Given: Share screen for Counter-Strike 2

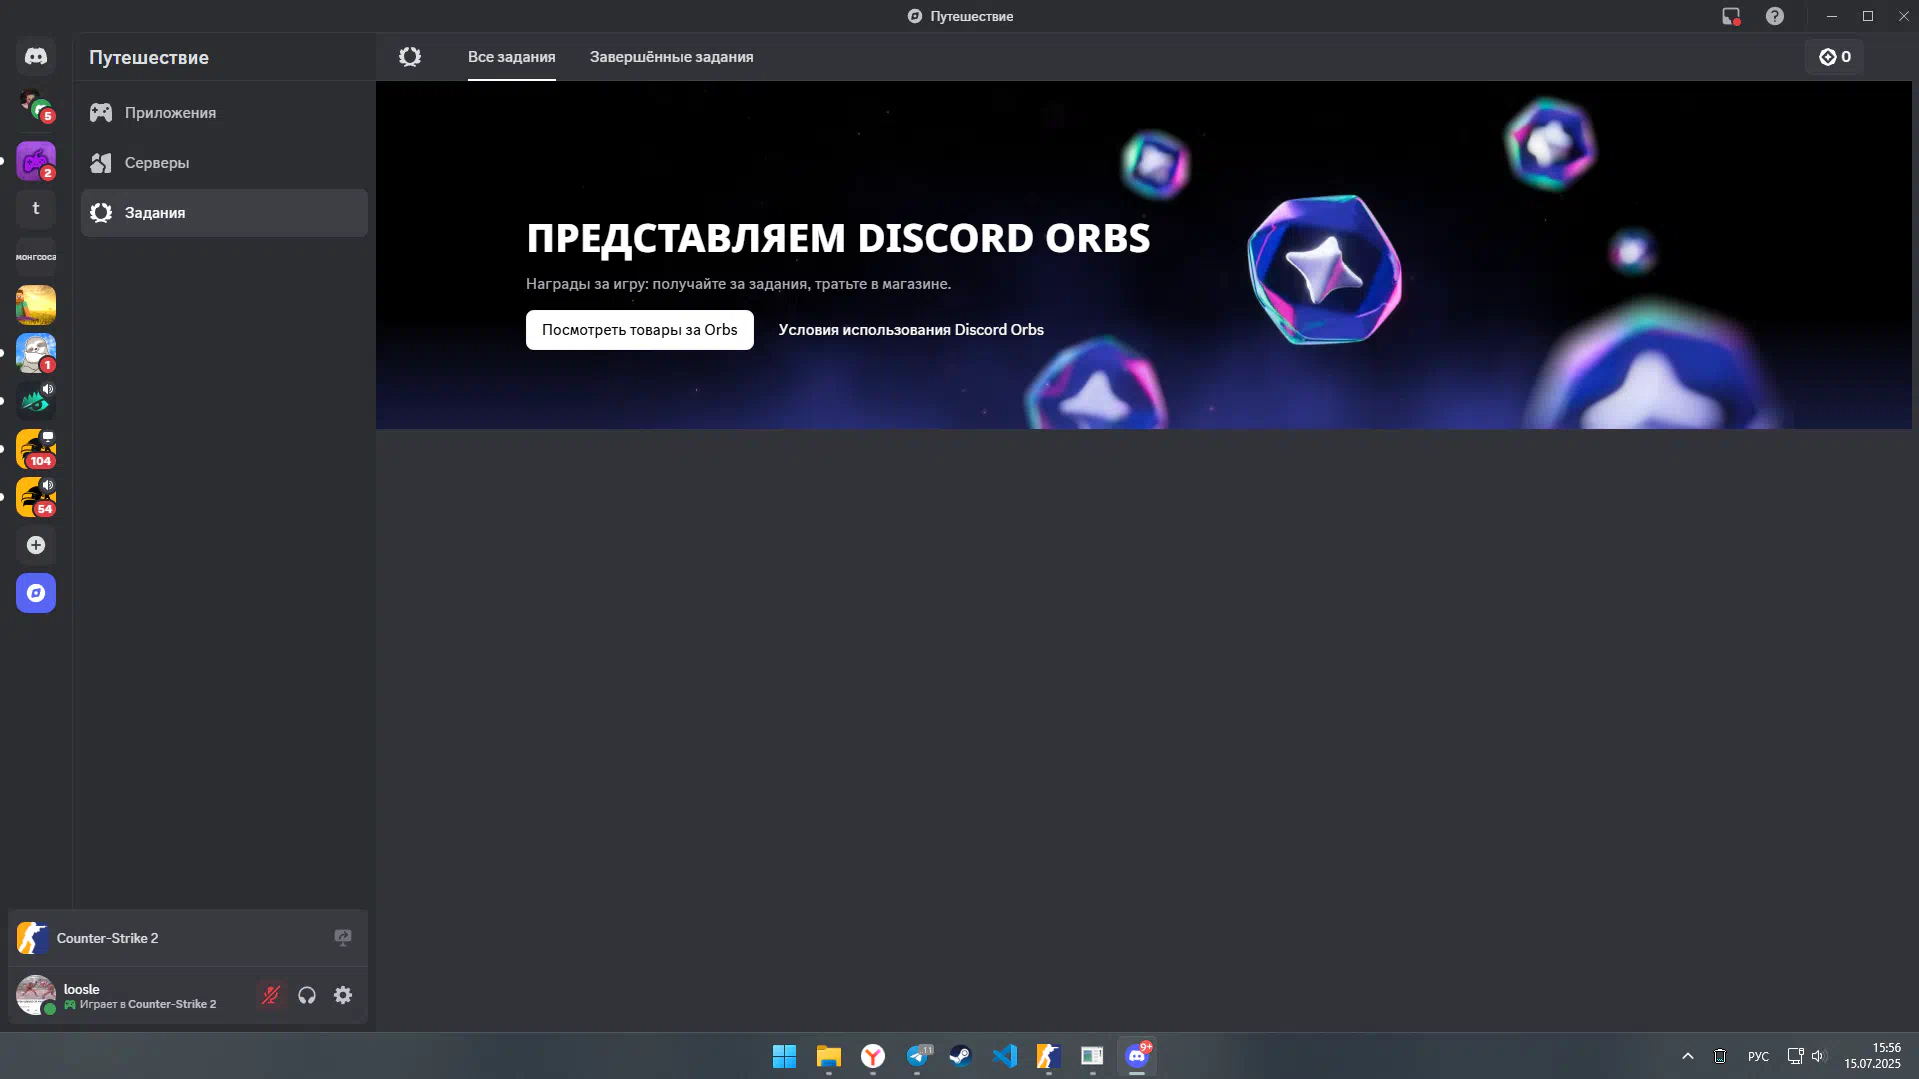Looking at the screenshot, I should [343, 938].
